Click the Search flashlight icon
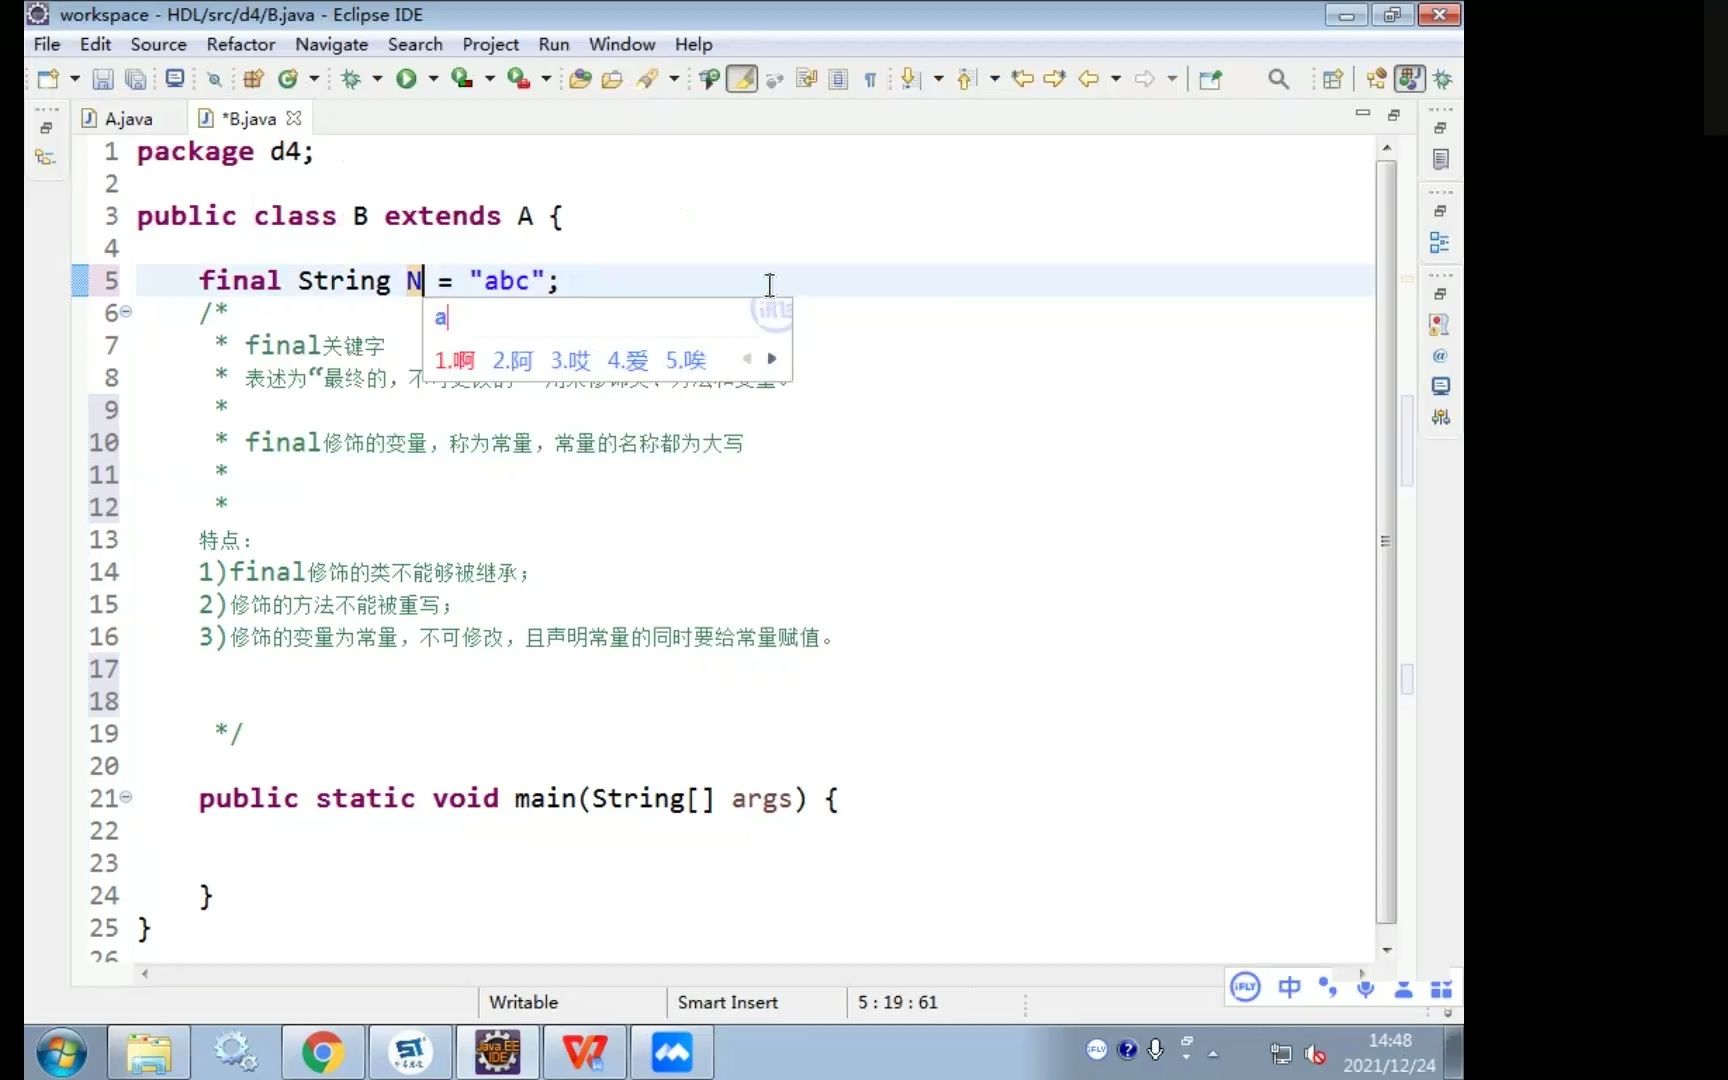1728x1080 pixels. (x=647, y=79)
